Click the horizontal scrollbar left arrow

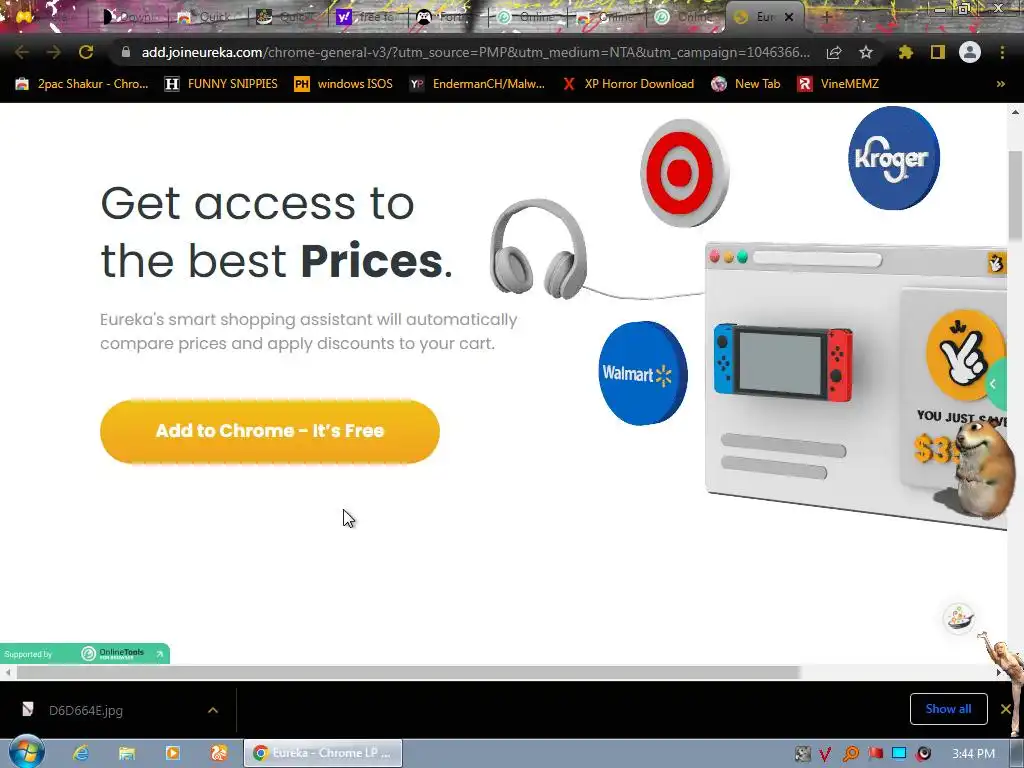tap(8, 672)
